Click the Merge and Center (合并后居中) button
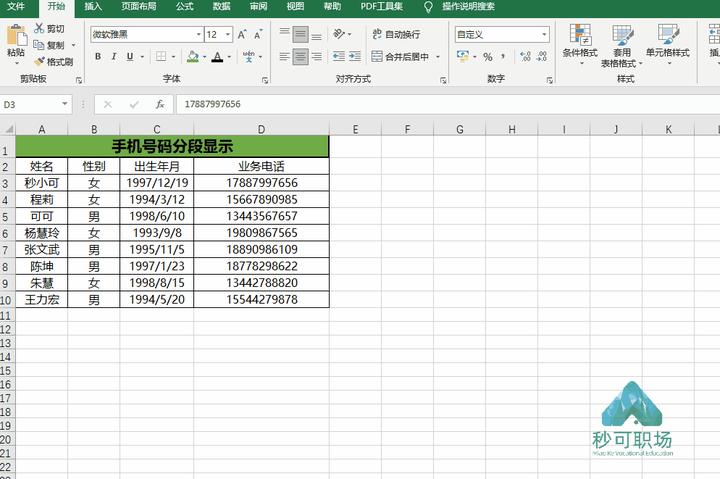This screenshot has height=479, width=720. [x=400, y=56]
